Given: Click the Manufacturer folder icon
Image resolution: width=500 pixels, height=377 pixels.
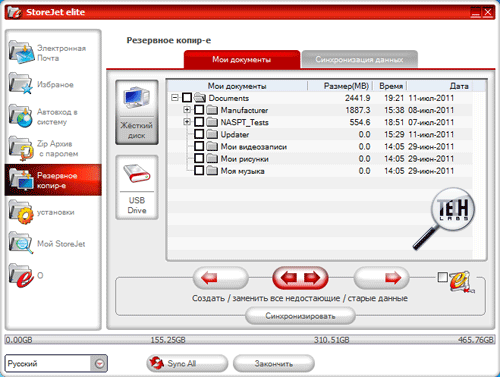Looking at the screenshot, I should pos(212,110).
